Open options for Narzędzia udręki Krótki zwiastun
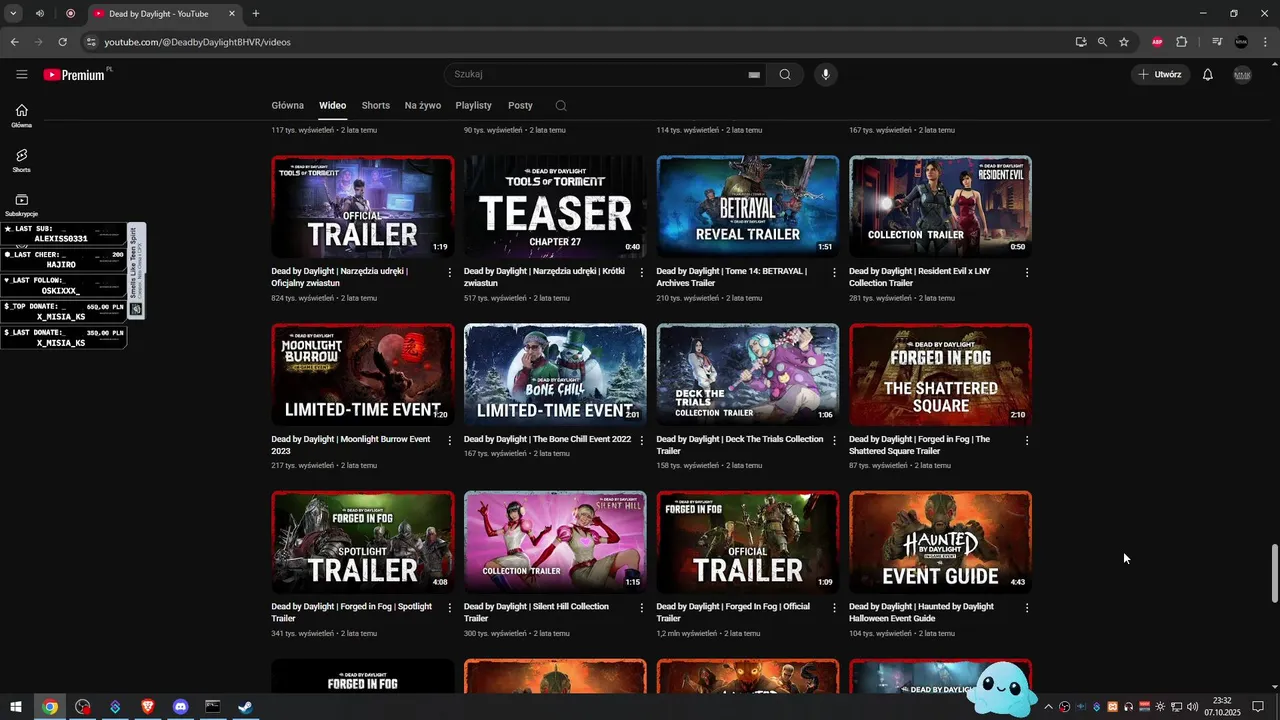This screenshot has height=720, width=1280. click(x=641, y=272)
